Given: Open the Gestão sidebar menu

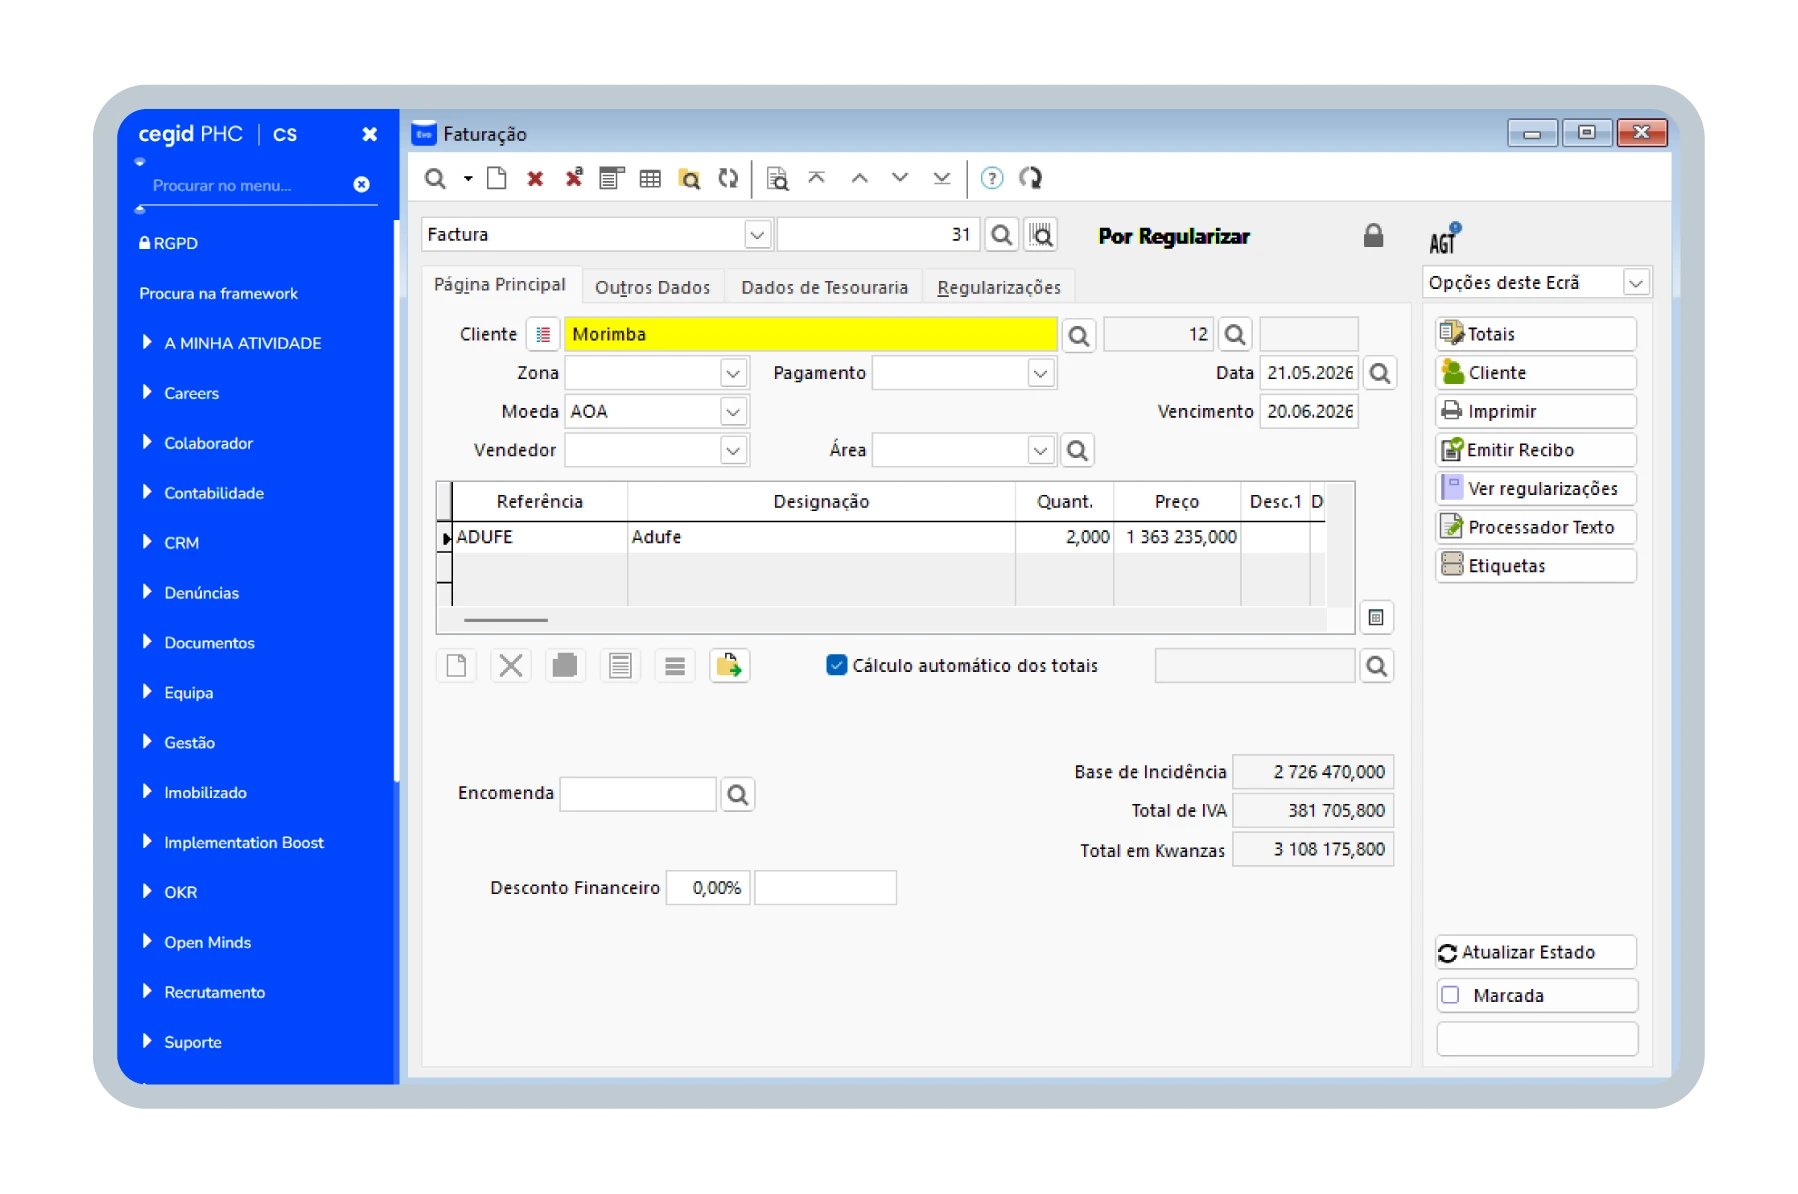Looking at the screenshot, I should point(189,743).
